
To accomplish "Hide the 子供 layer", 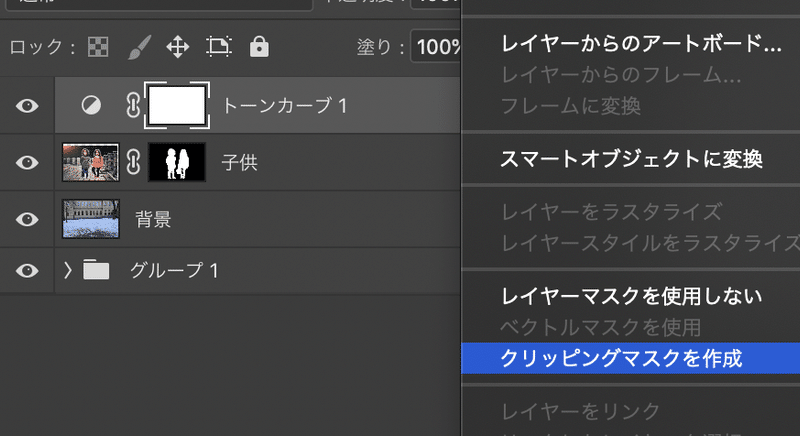I will click(27, 163).
